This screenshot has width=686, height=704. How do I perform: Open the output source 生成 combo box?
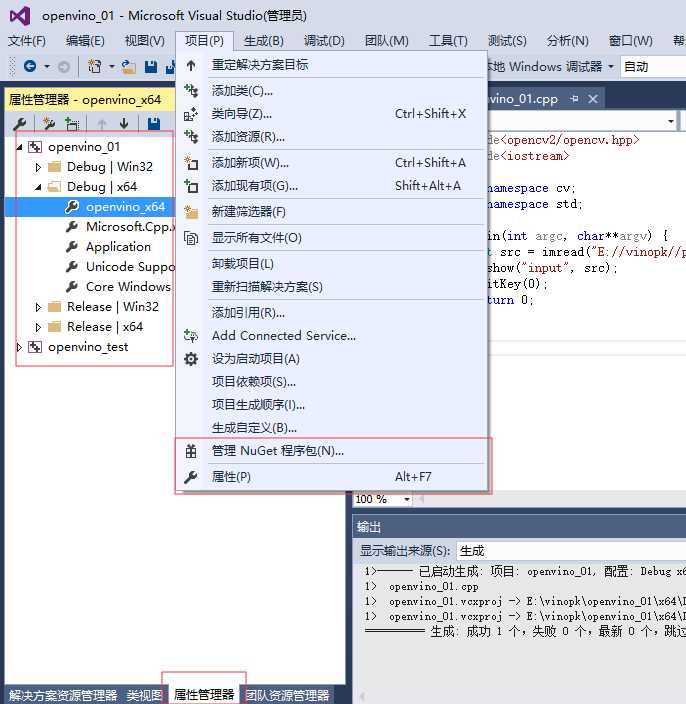[571, 551]
